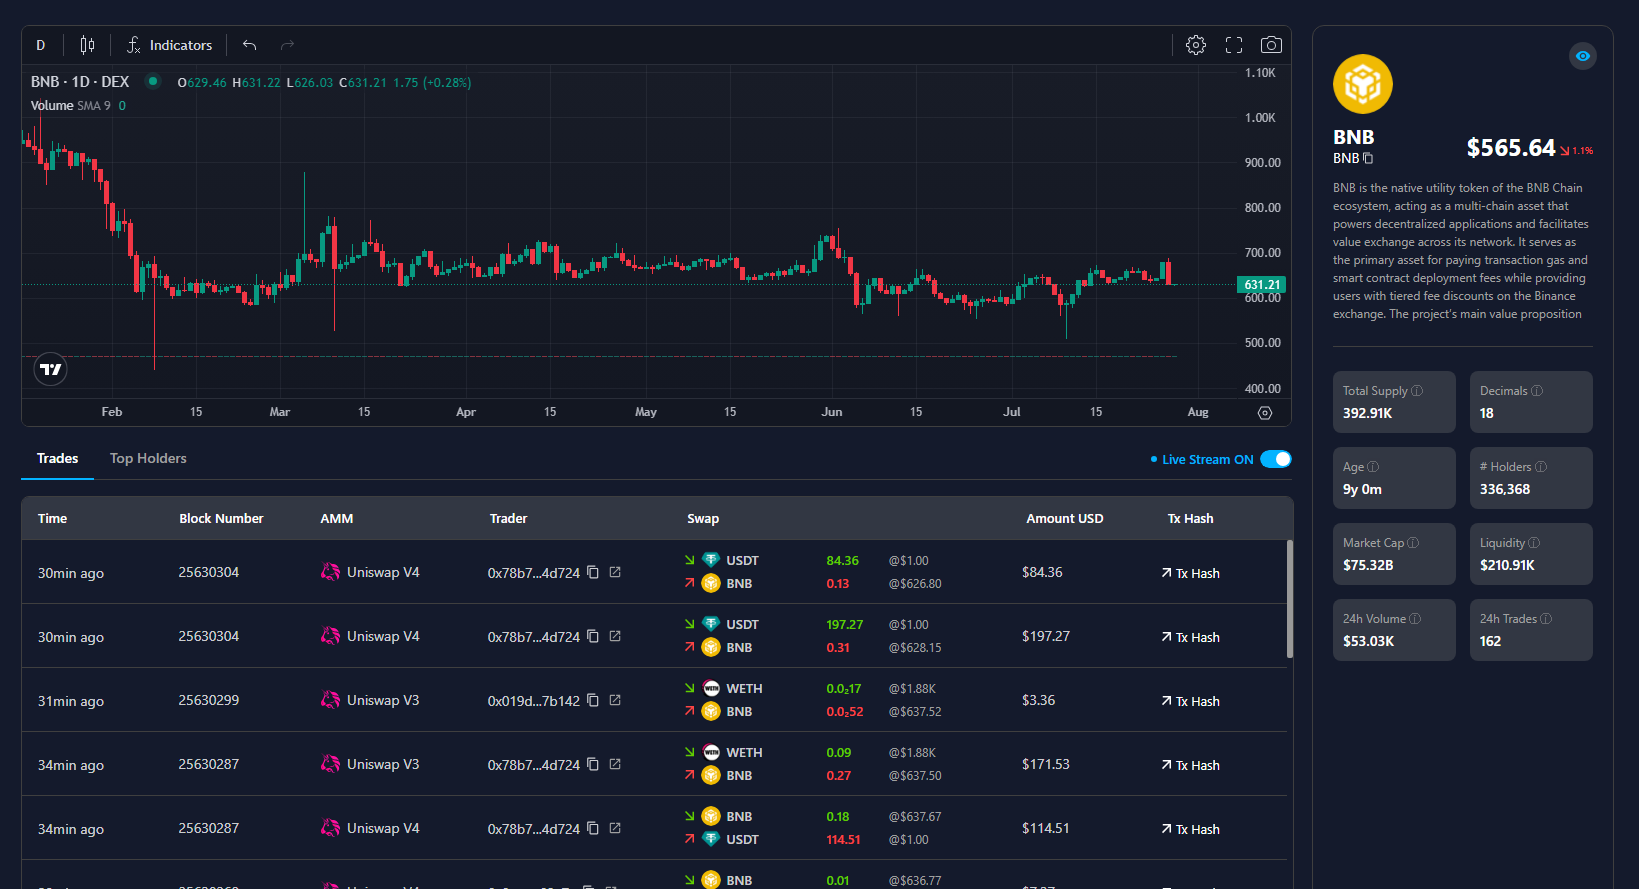
Task: Click the Amount USD column header
Action: (x=1065, y=518)
